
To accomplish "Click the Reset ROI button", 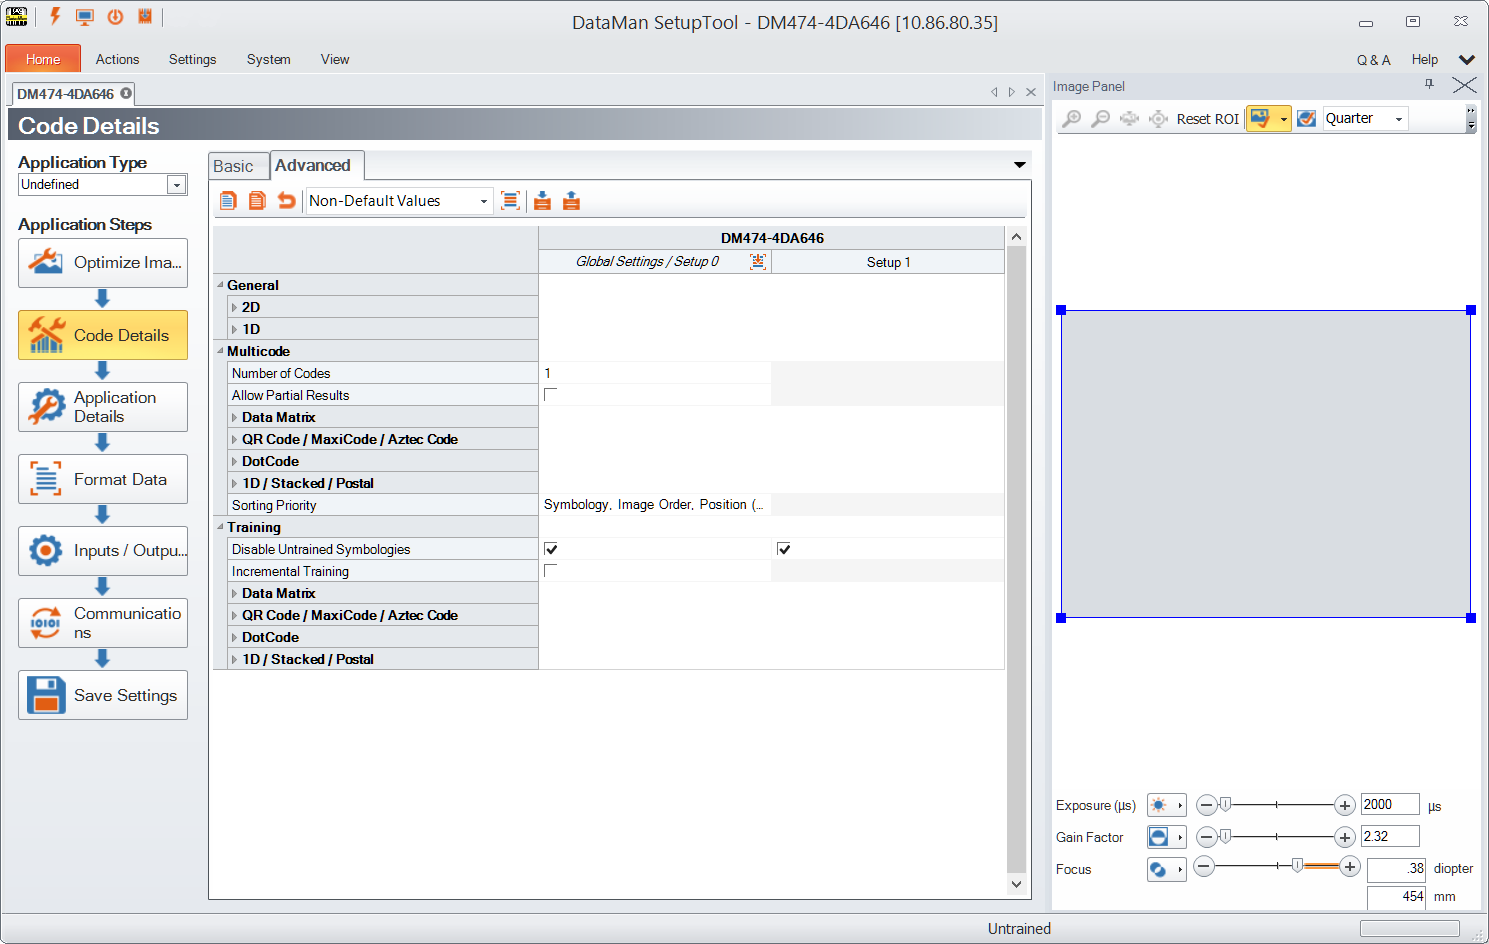I will (1207, 119).
